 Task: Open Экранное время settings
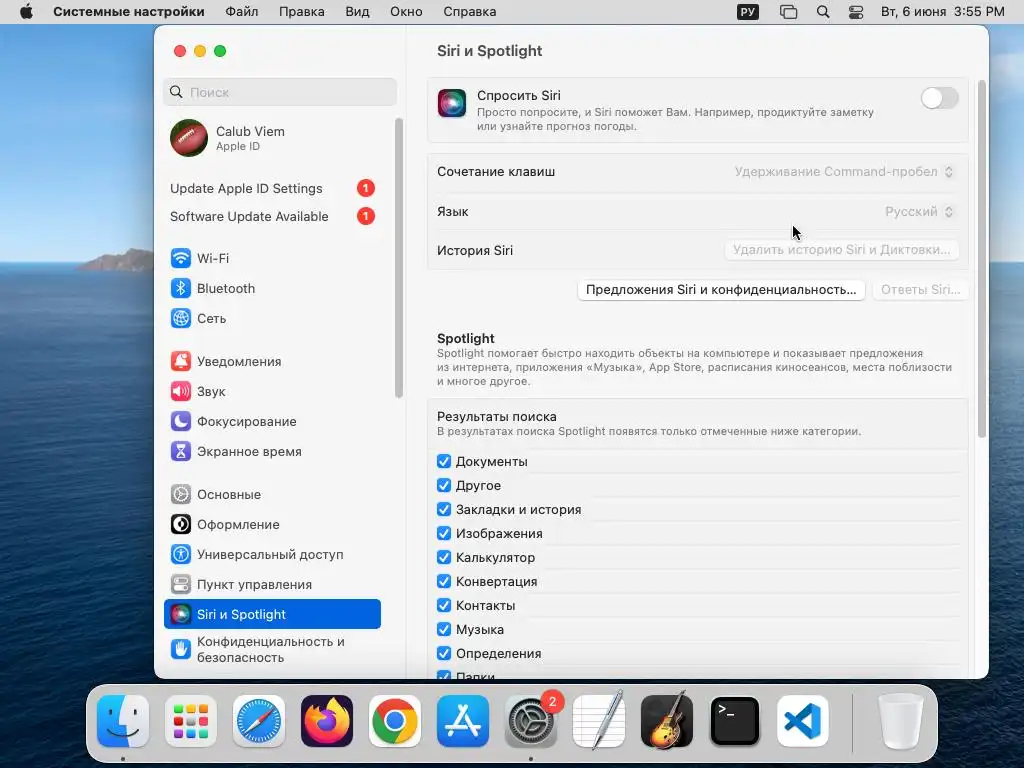[x=272, y=451]
